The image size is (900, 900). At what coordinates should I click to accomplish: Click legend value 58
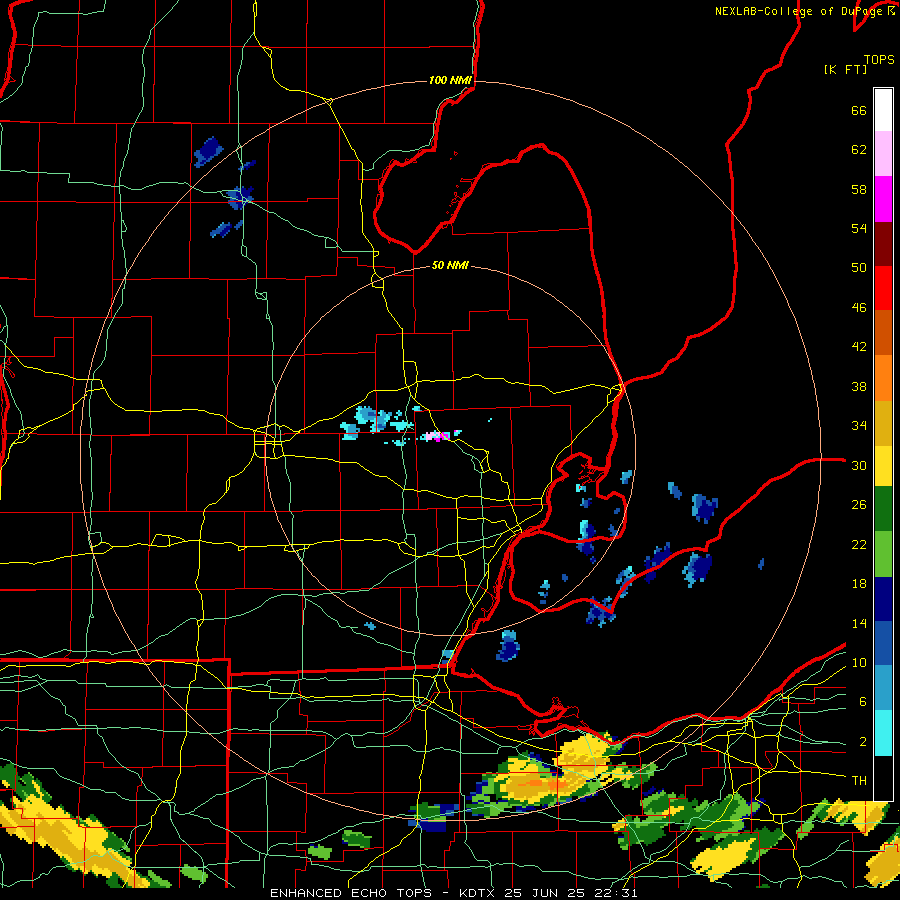click(859, 189)
